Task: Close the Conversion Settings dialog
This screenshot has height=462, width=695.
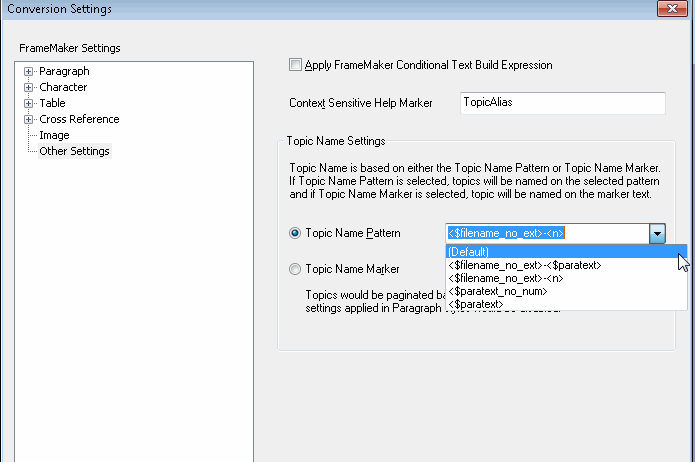Action: [x=672, y=8]
